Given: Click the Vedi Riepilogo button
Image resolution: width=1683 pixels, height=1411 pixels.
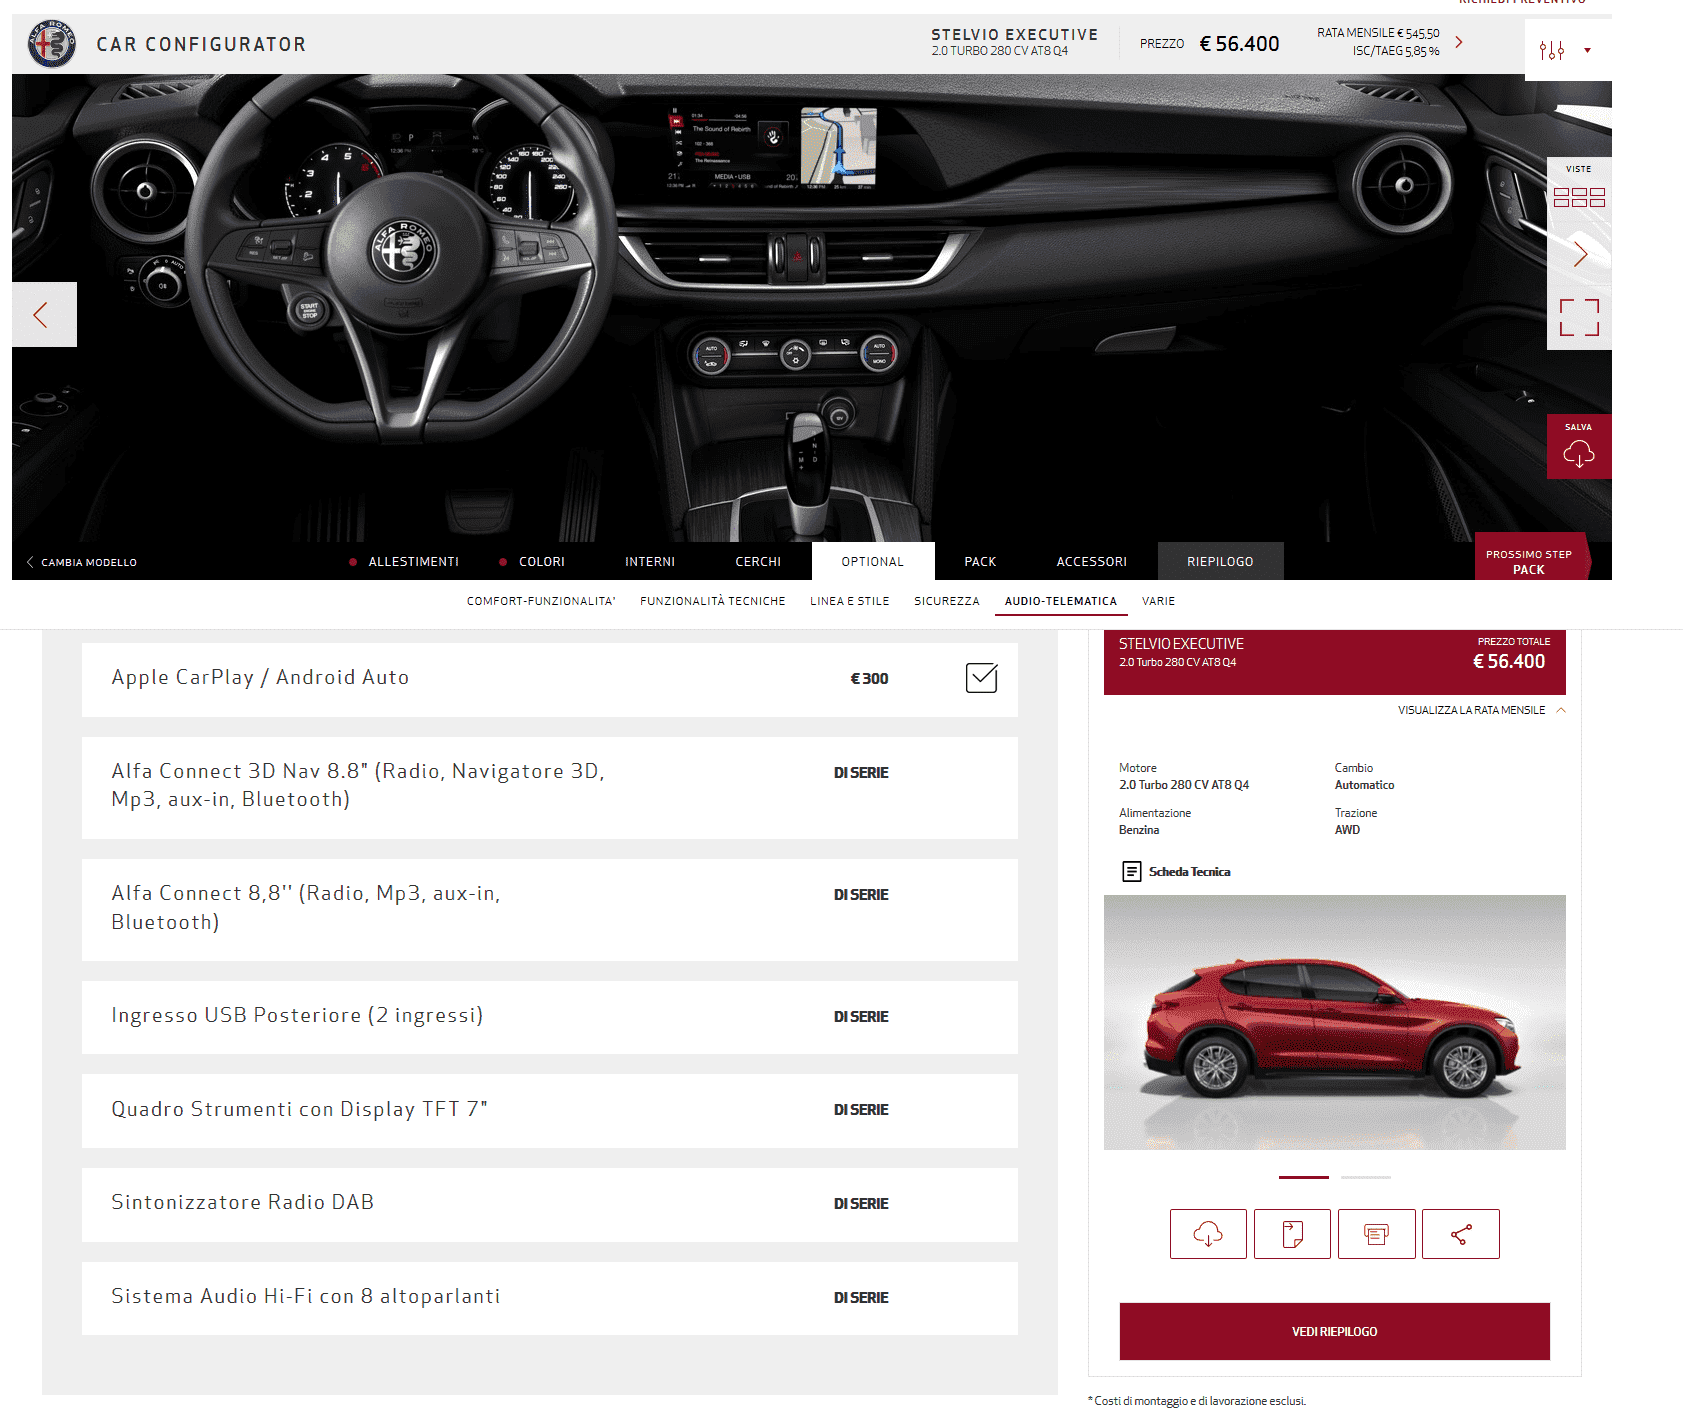Looking at the screenshot, I should tap(1334, 1331).
